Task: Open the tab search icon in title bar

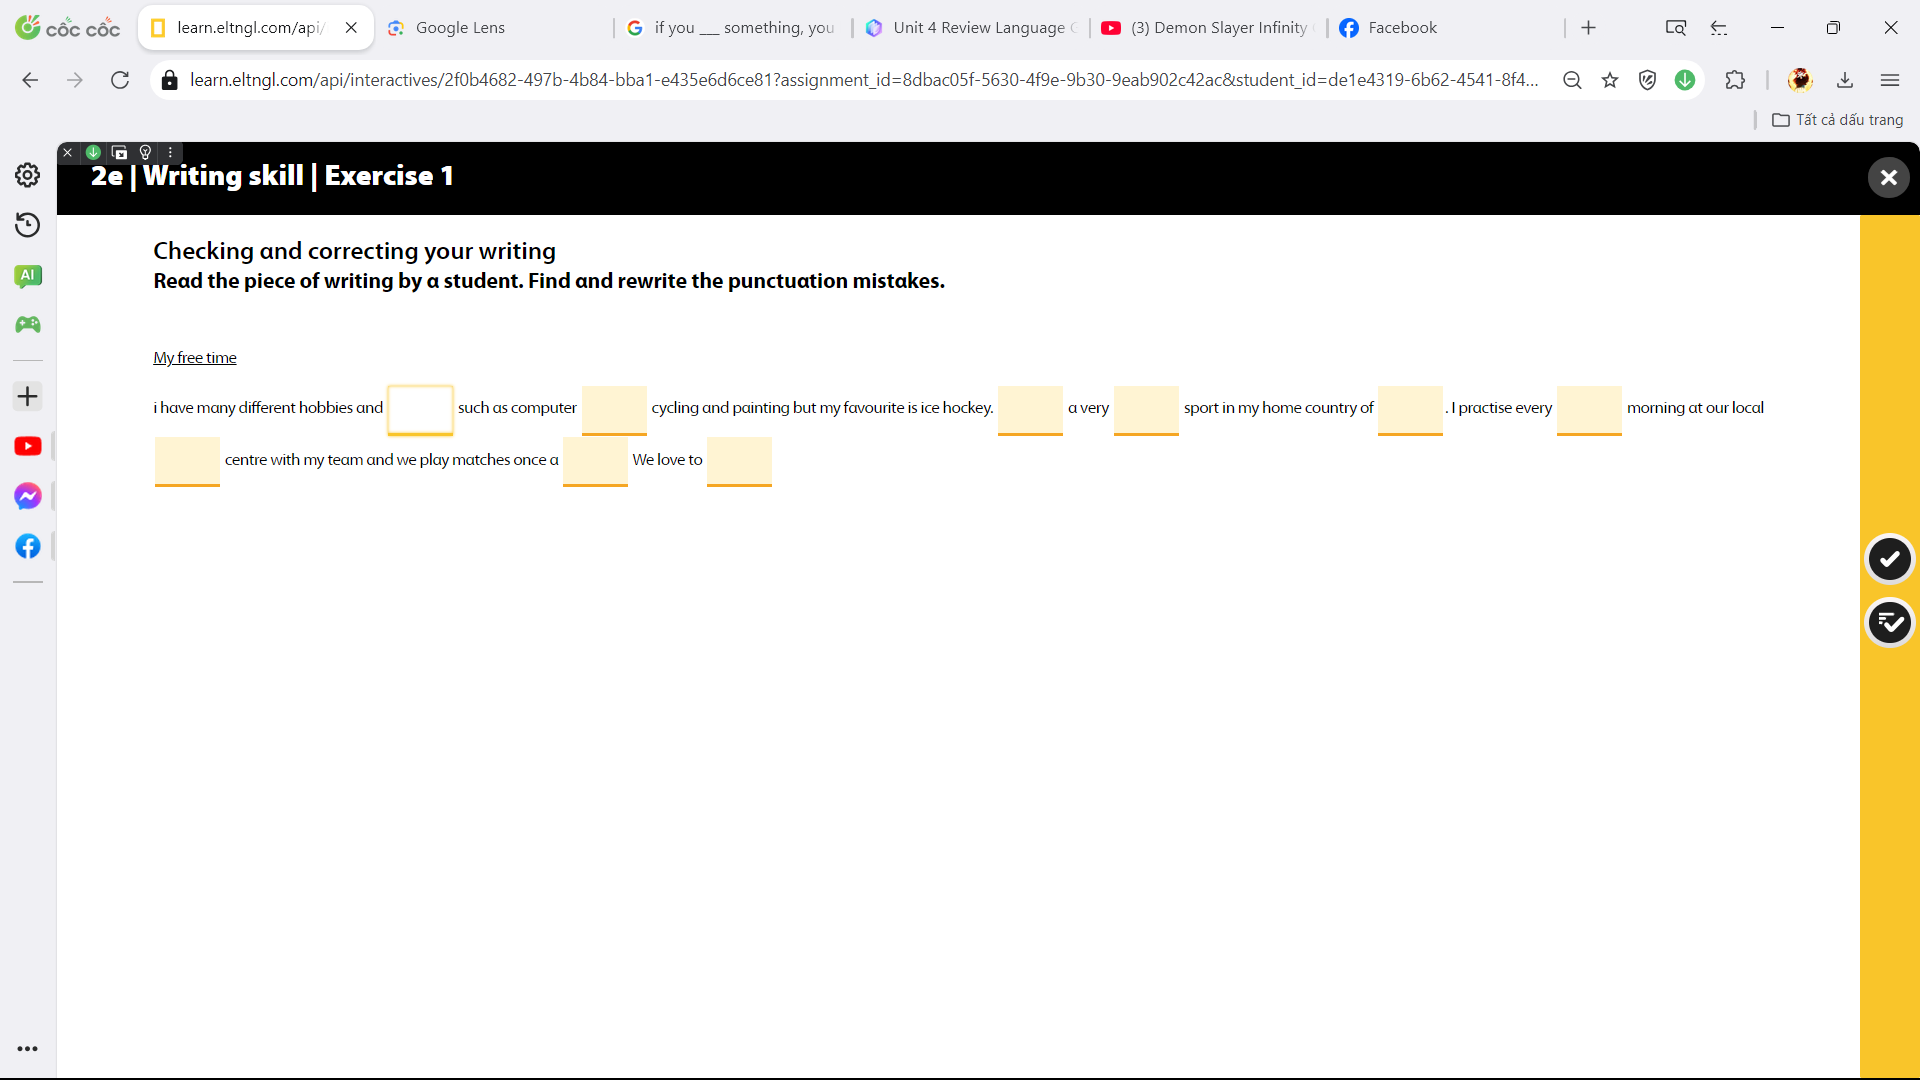Action: click(x=1676, y=28)
